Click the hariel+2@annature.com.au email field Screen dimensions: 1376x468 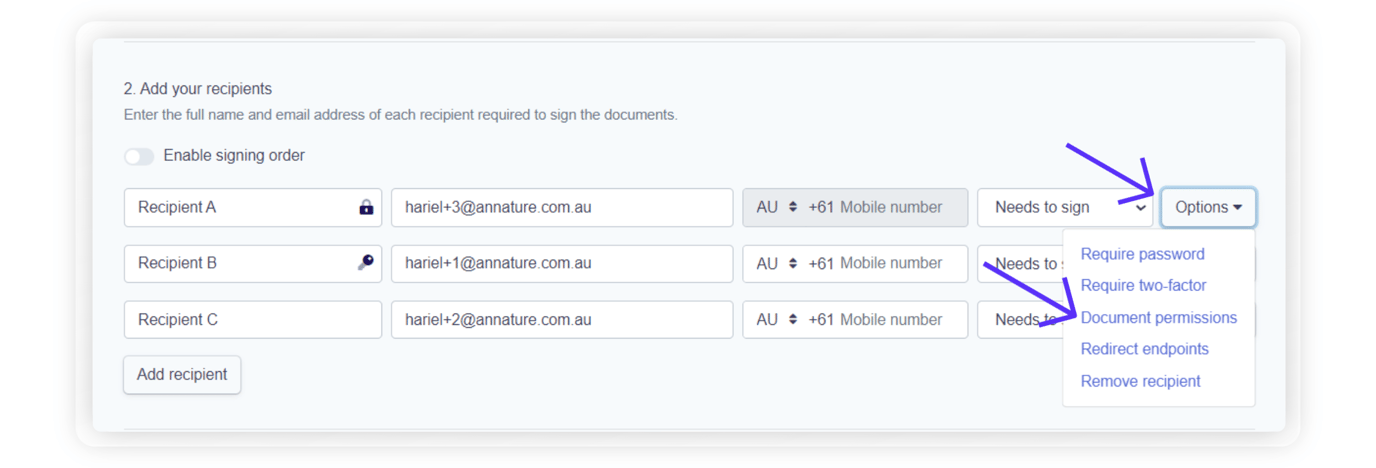pos(562,320)
